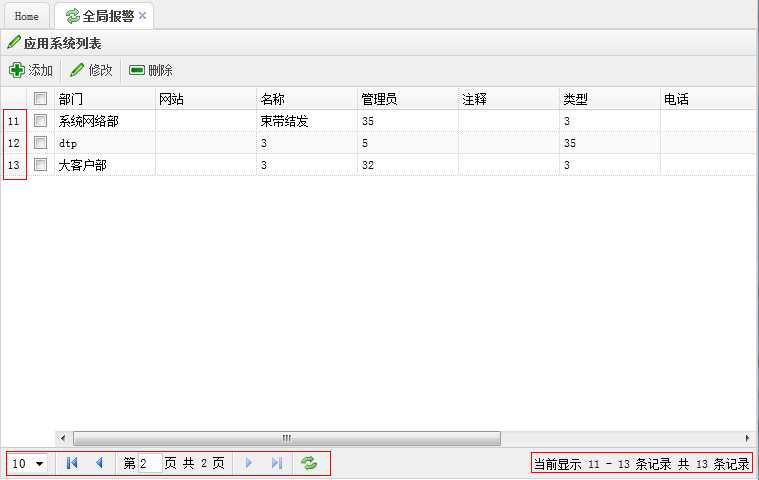Check the dtp row checkbox
Image resolution: width=759 pixels, height=480 pixels.
click(x=40, y=143)
